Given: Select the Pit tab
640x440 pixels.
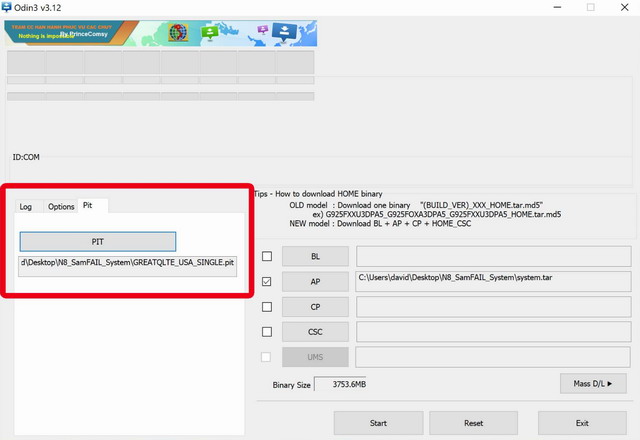Looking at the screenshot, I should click(x=88, y=205).
